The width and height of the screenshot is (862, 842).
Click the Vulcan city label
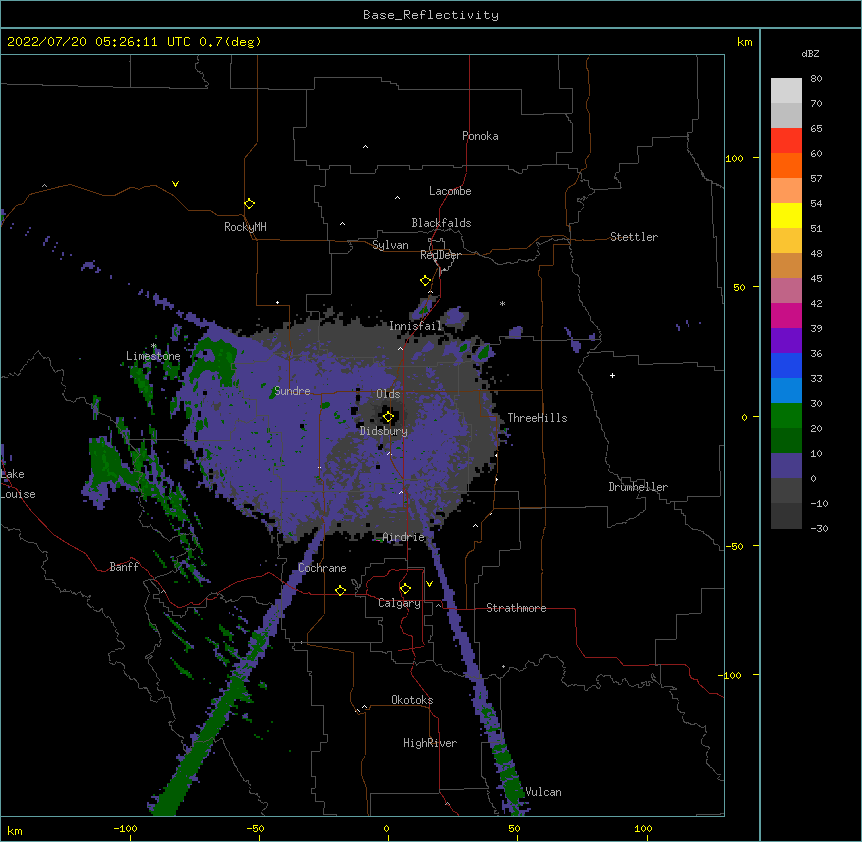click(543, 792)
